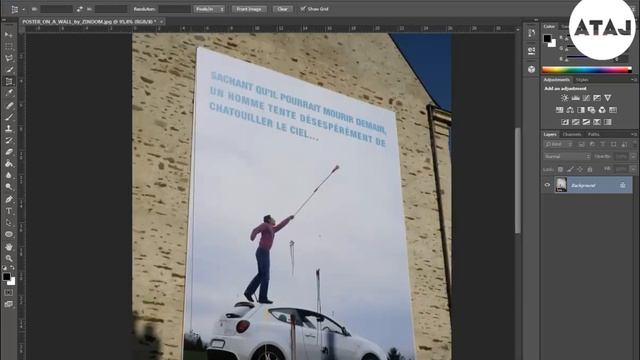640x360 pixels.
Task: Select the Brush tool
Action: (x=9, y=117)
